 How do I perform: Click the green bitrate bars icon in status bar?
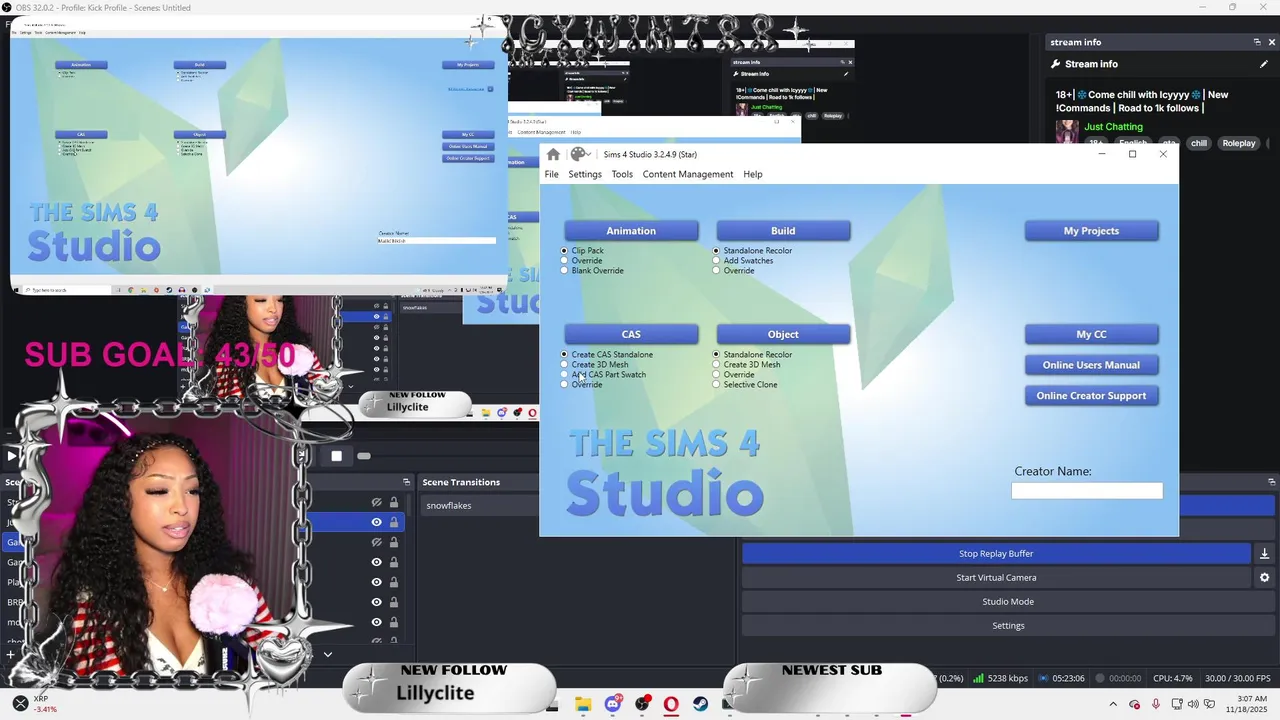click(x=978, y=678)
